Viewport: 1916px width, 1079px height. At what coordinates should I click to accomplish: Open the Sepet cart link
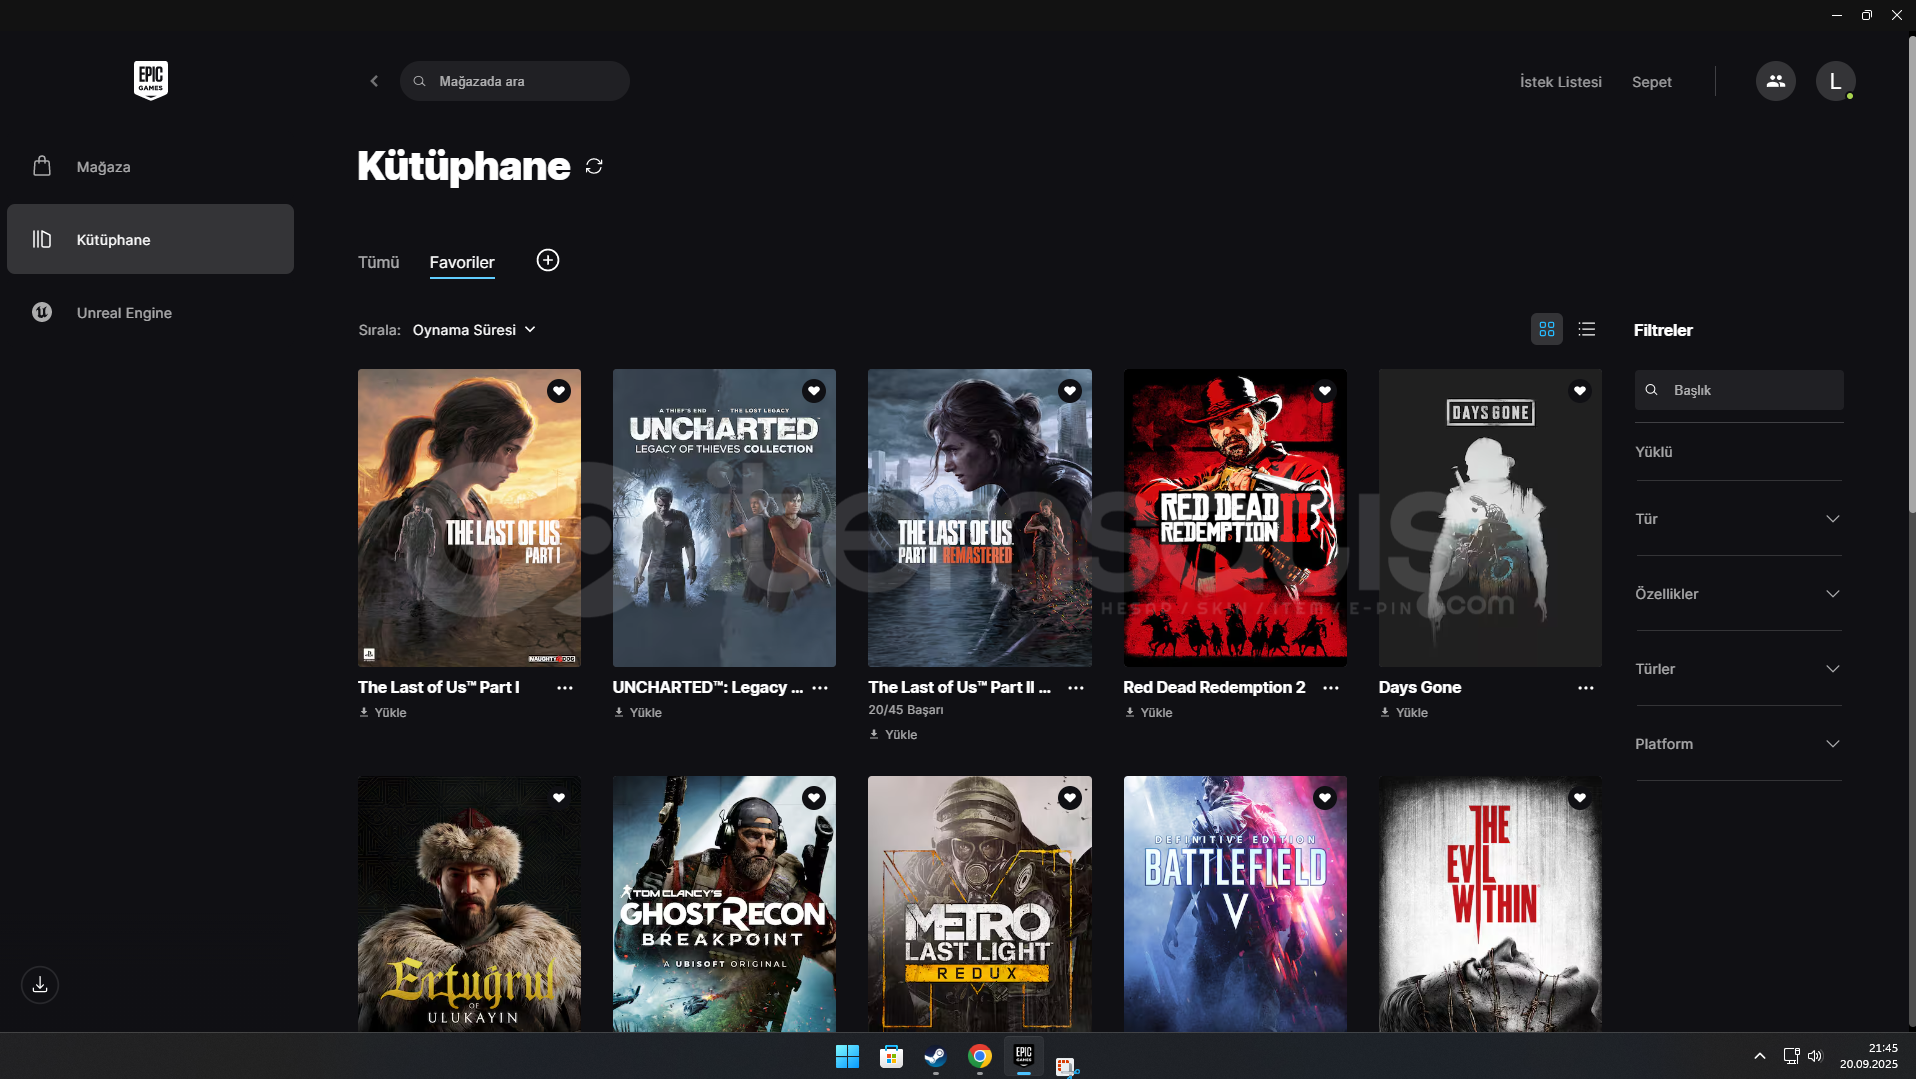tap(1652, 82)
